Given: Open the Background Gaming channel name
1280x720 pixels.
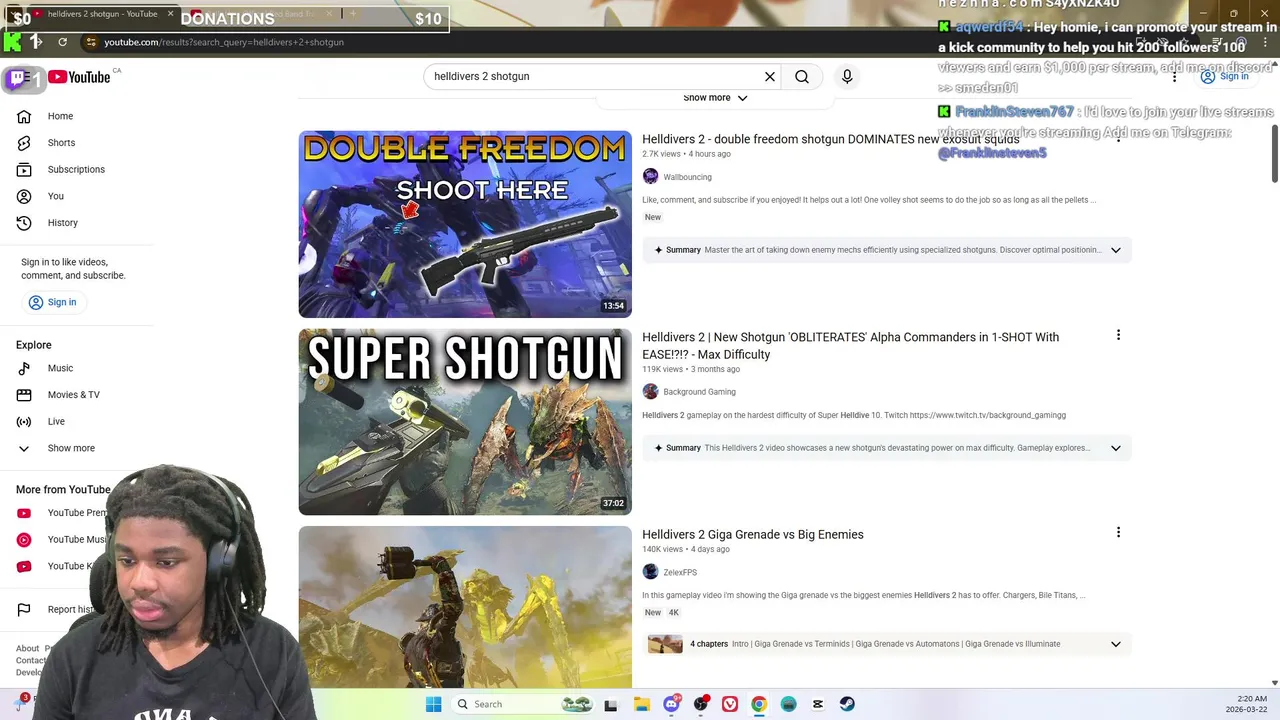Looking at the screenshot, I should [x=699, y=392].
